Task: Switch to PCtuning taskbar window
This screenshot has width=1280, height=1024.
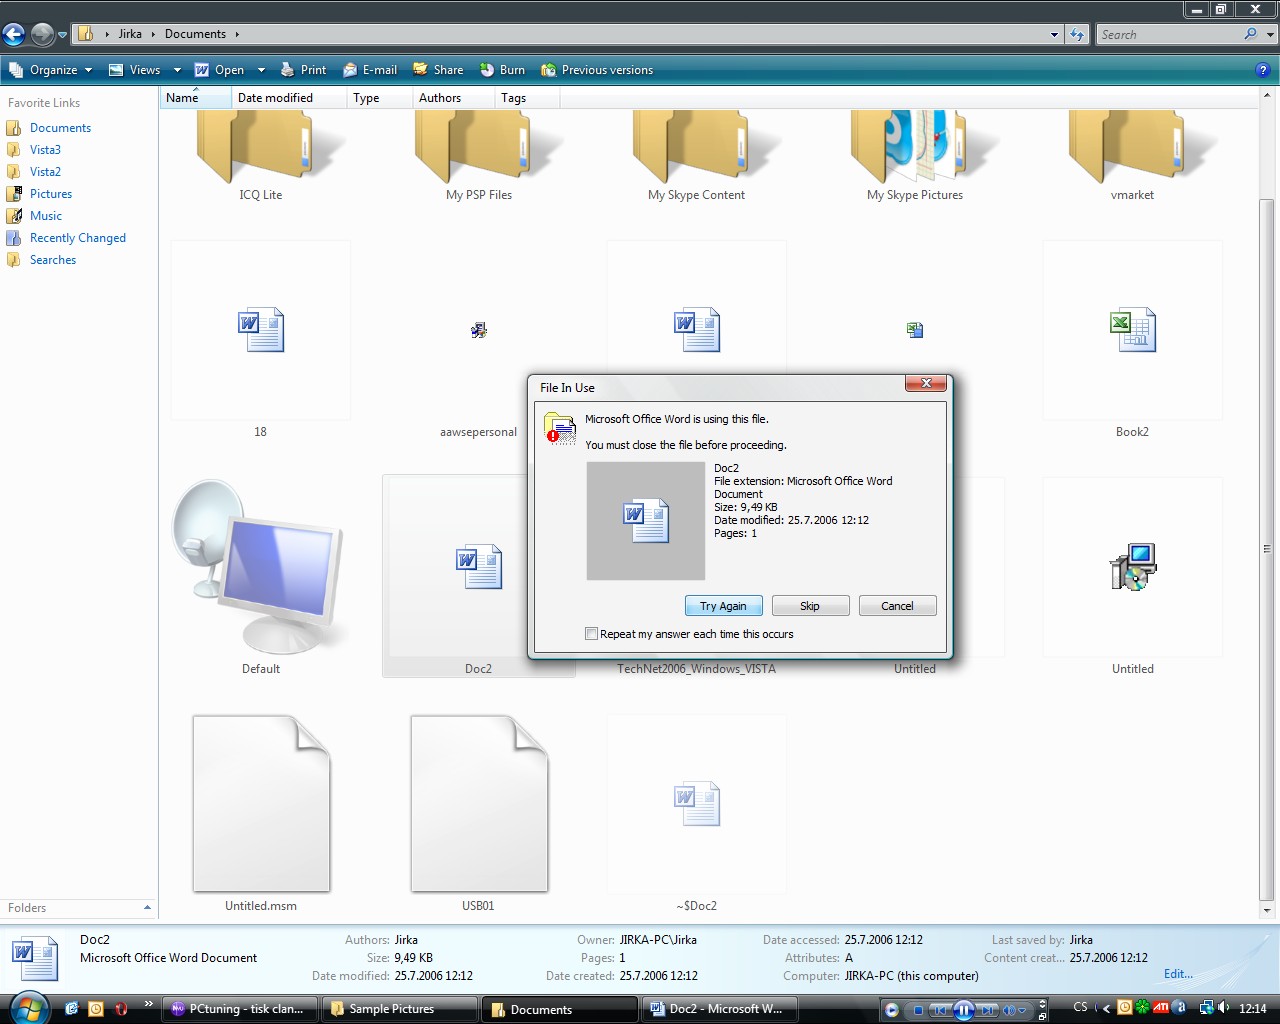Action: point(240,1009)
